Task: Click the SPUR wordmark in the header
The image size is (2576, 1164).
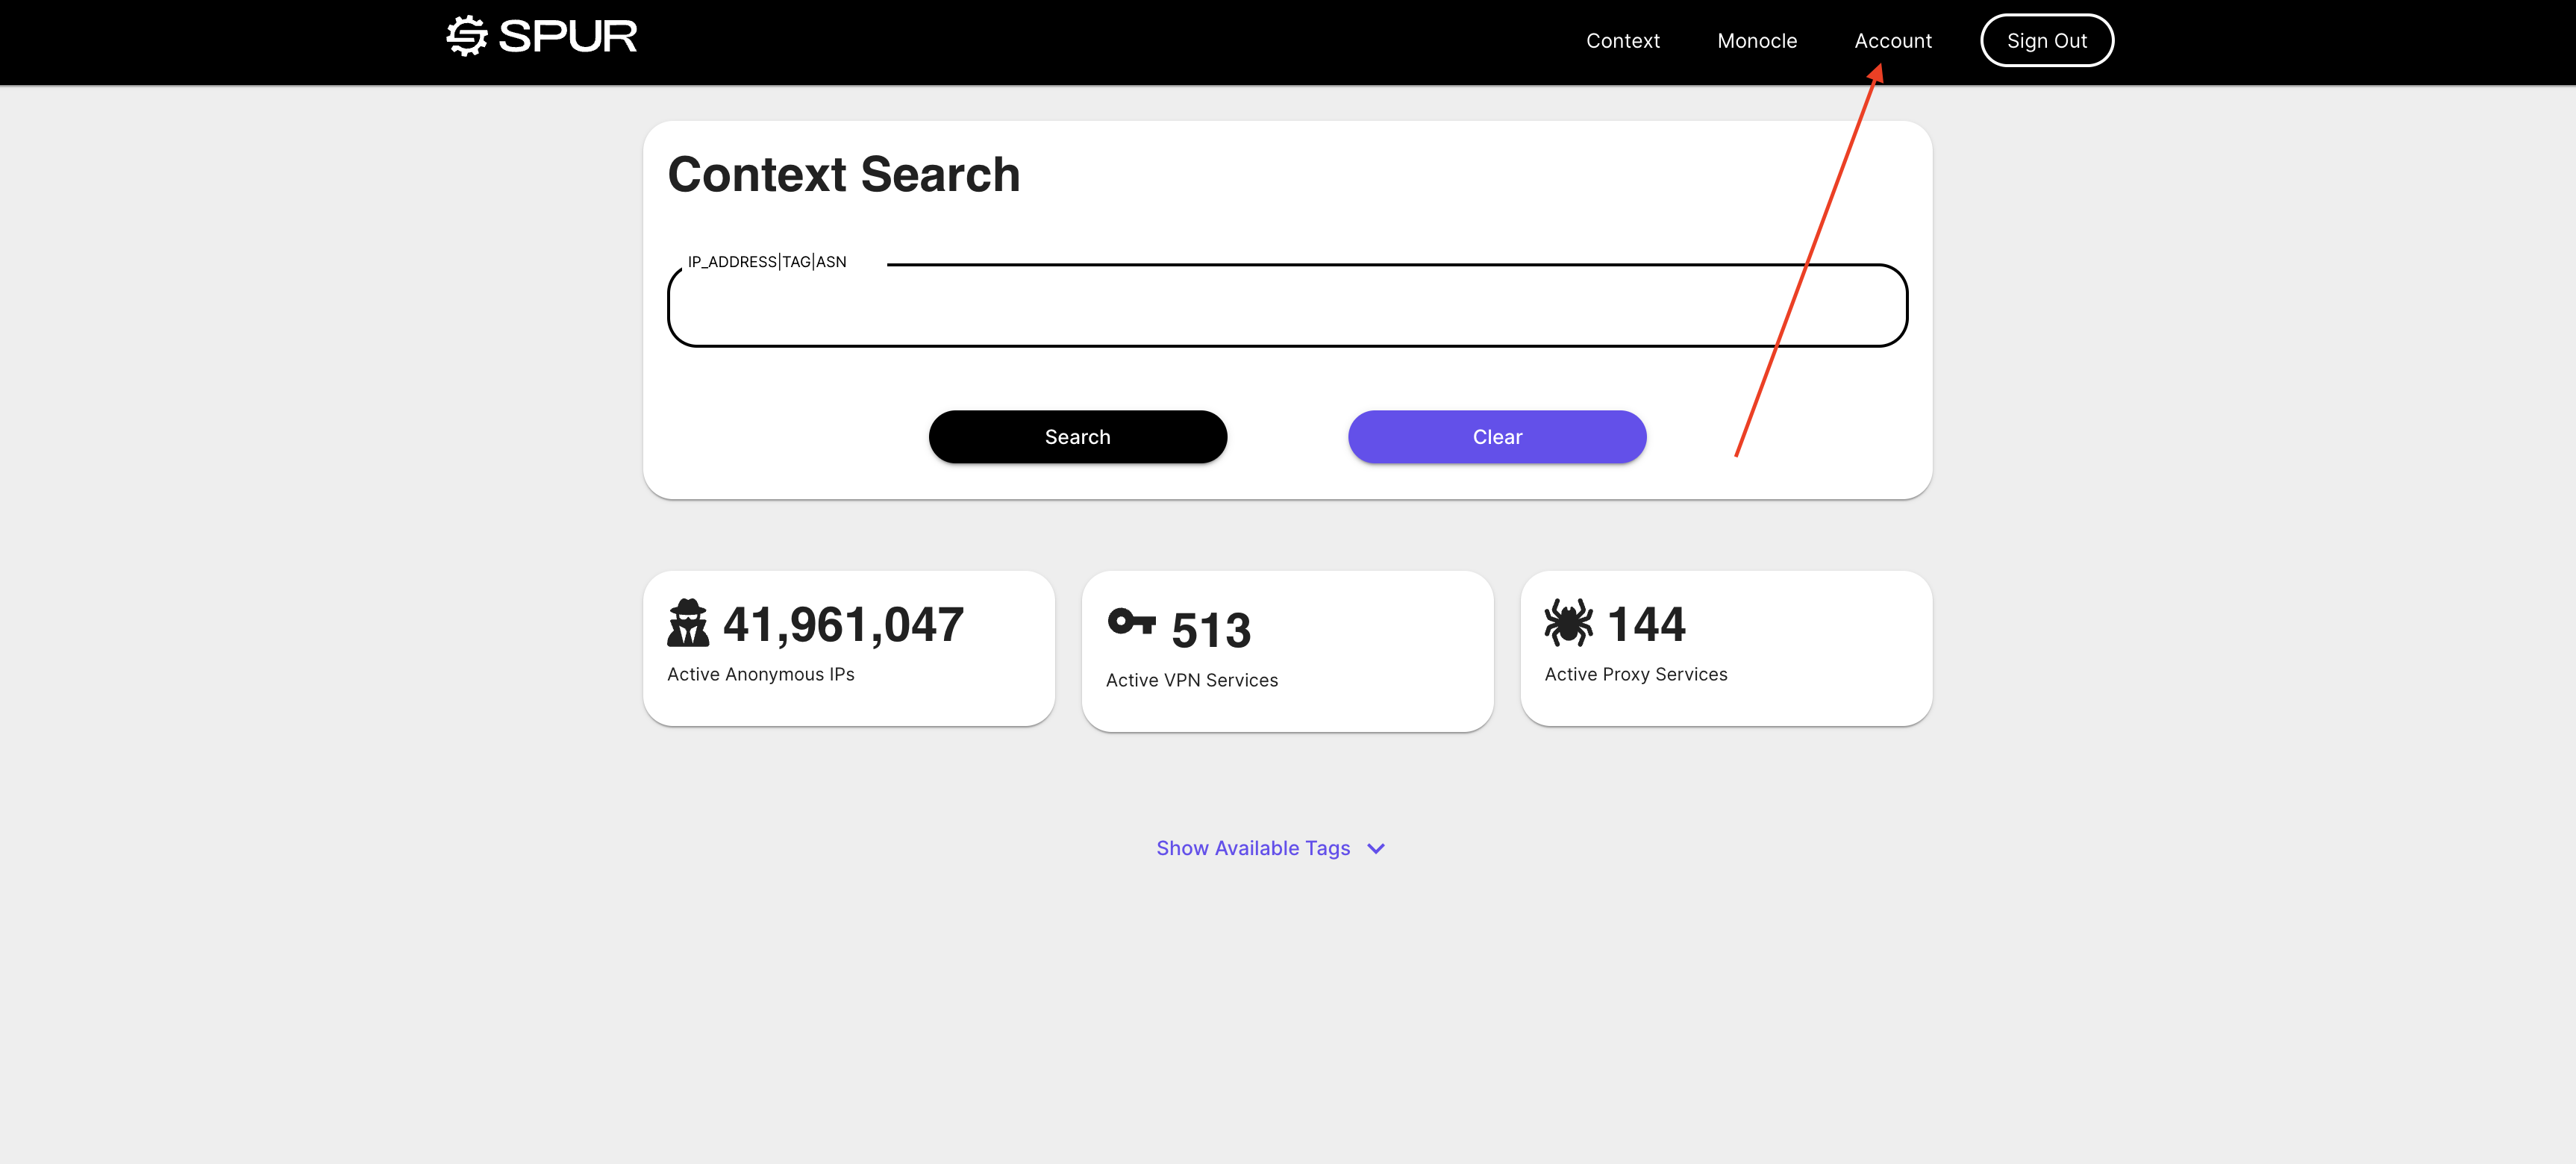Action: coord(567,37)
